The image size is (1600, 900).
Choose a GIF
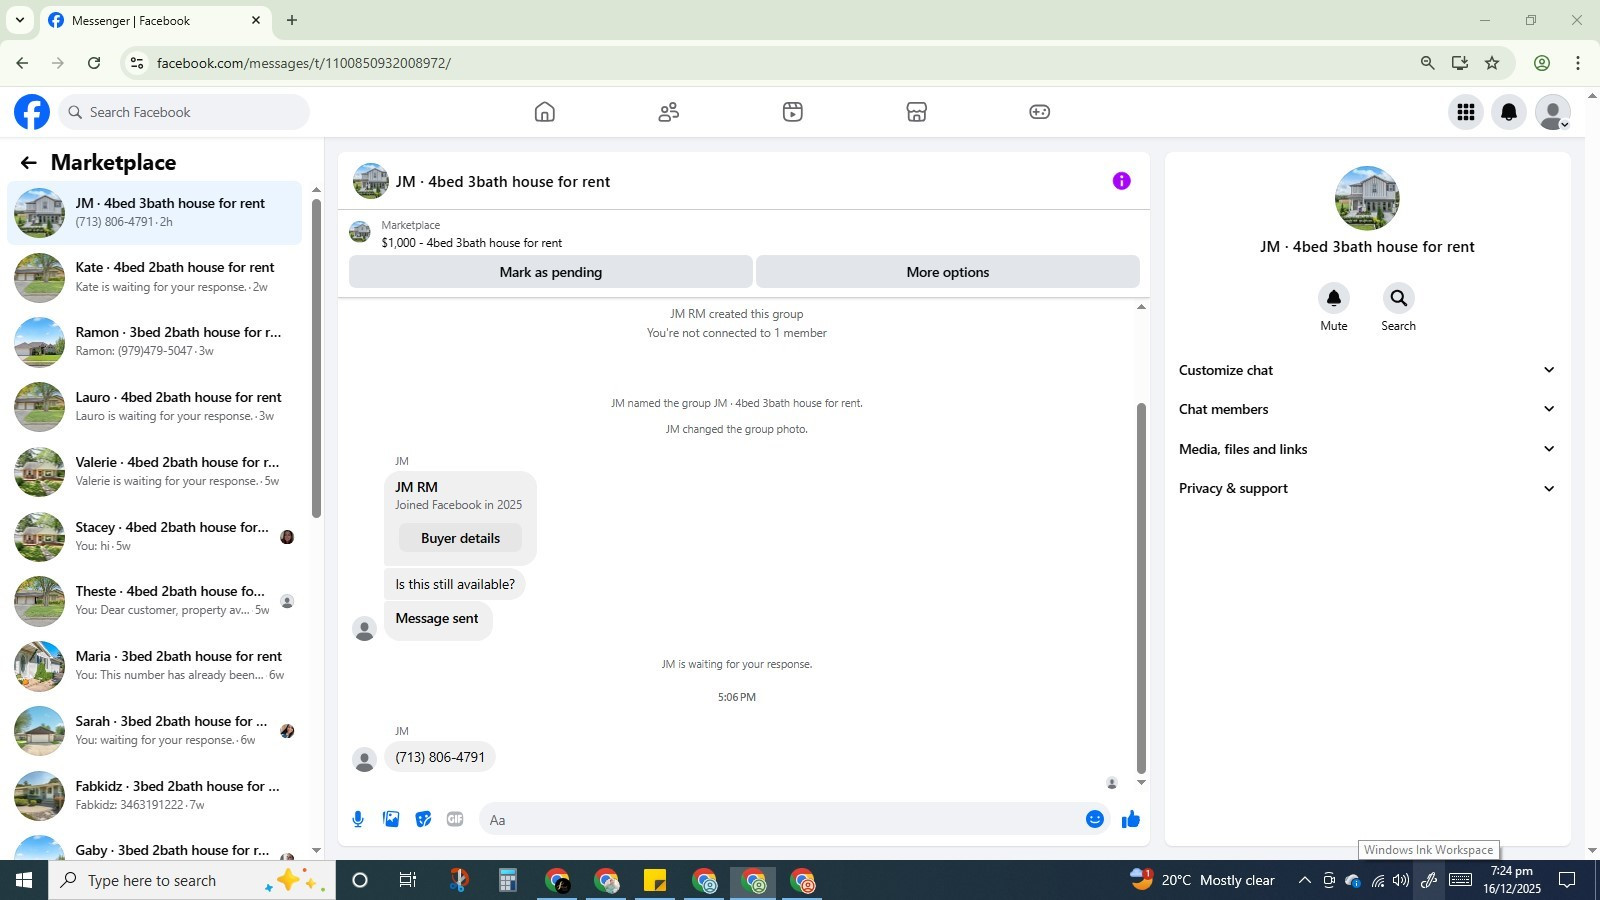click(455, 820)
